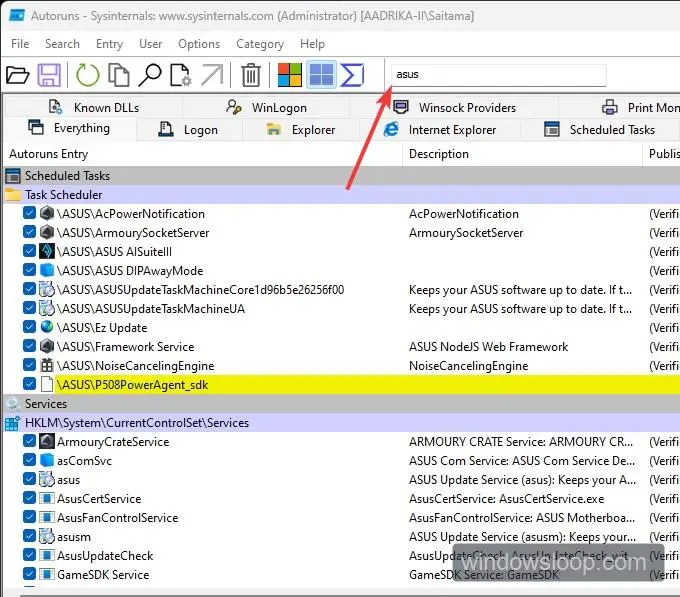Viewport: 680px width, 597px height.
Task: Click the ArmouryCrateService entry icon
Action: 47,441
